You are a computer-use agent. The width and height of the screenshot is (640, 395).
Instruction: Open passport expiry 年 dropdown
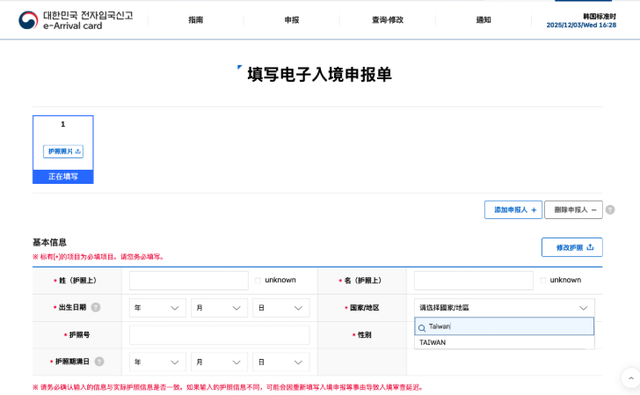(158, 362)
